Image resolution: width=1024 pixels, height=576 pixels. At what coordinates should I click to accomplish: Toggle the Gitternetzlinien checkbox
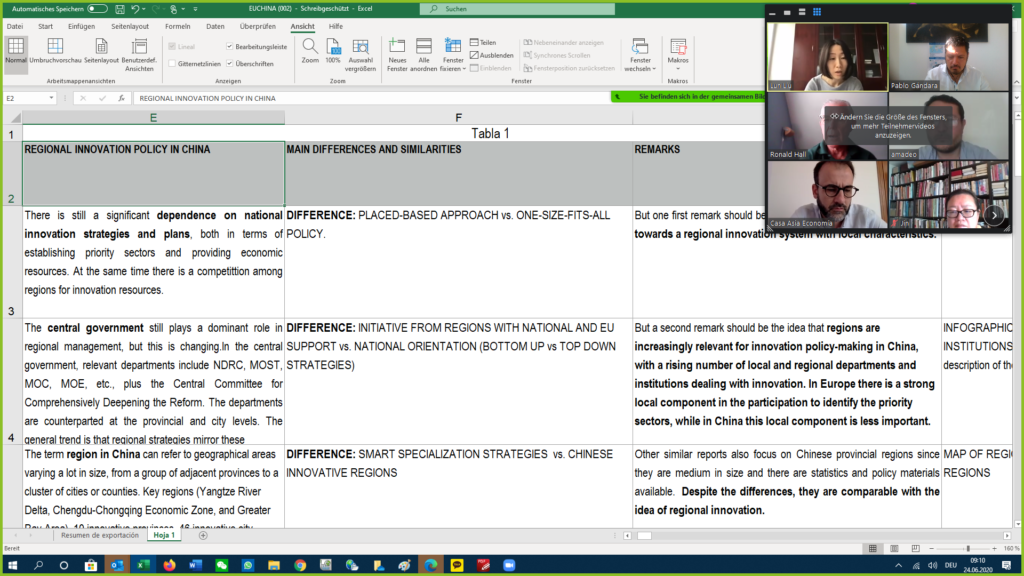tap(172, 63)
